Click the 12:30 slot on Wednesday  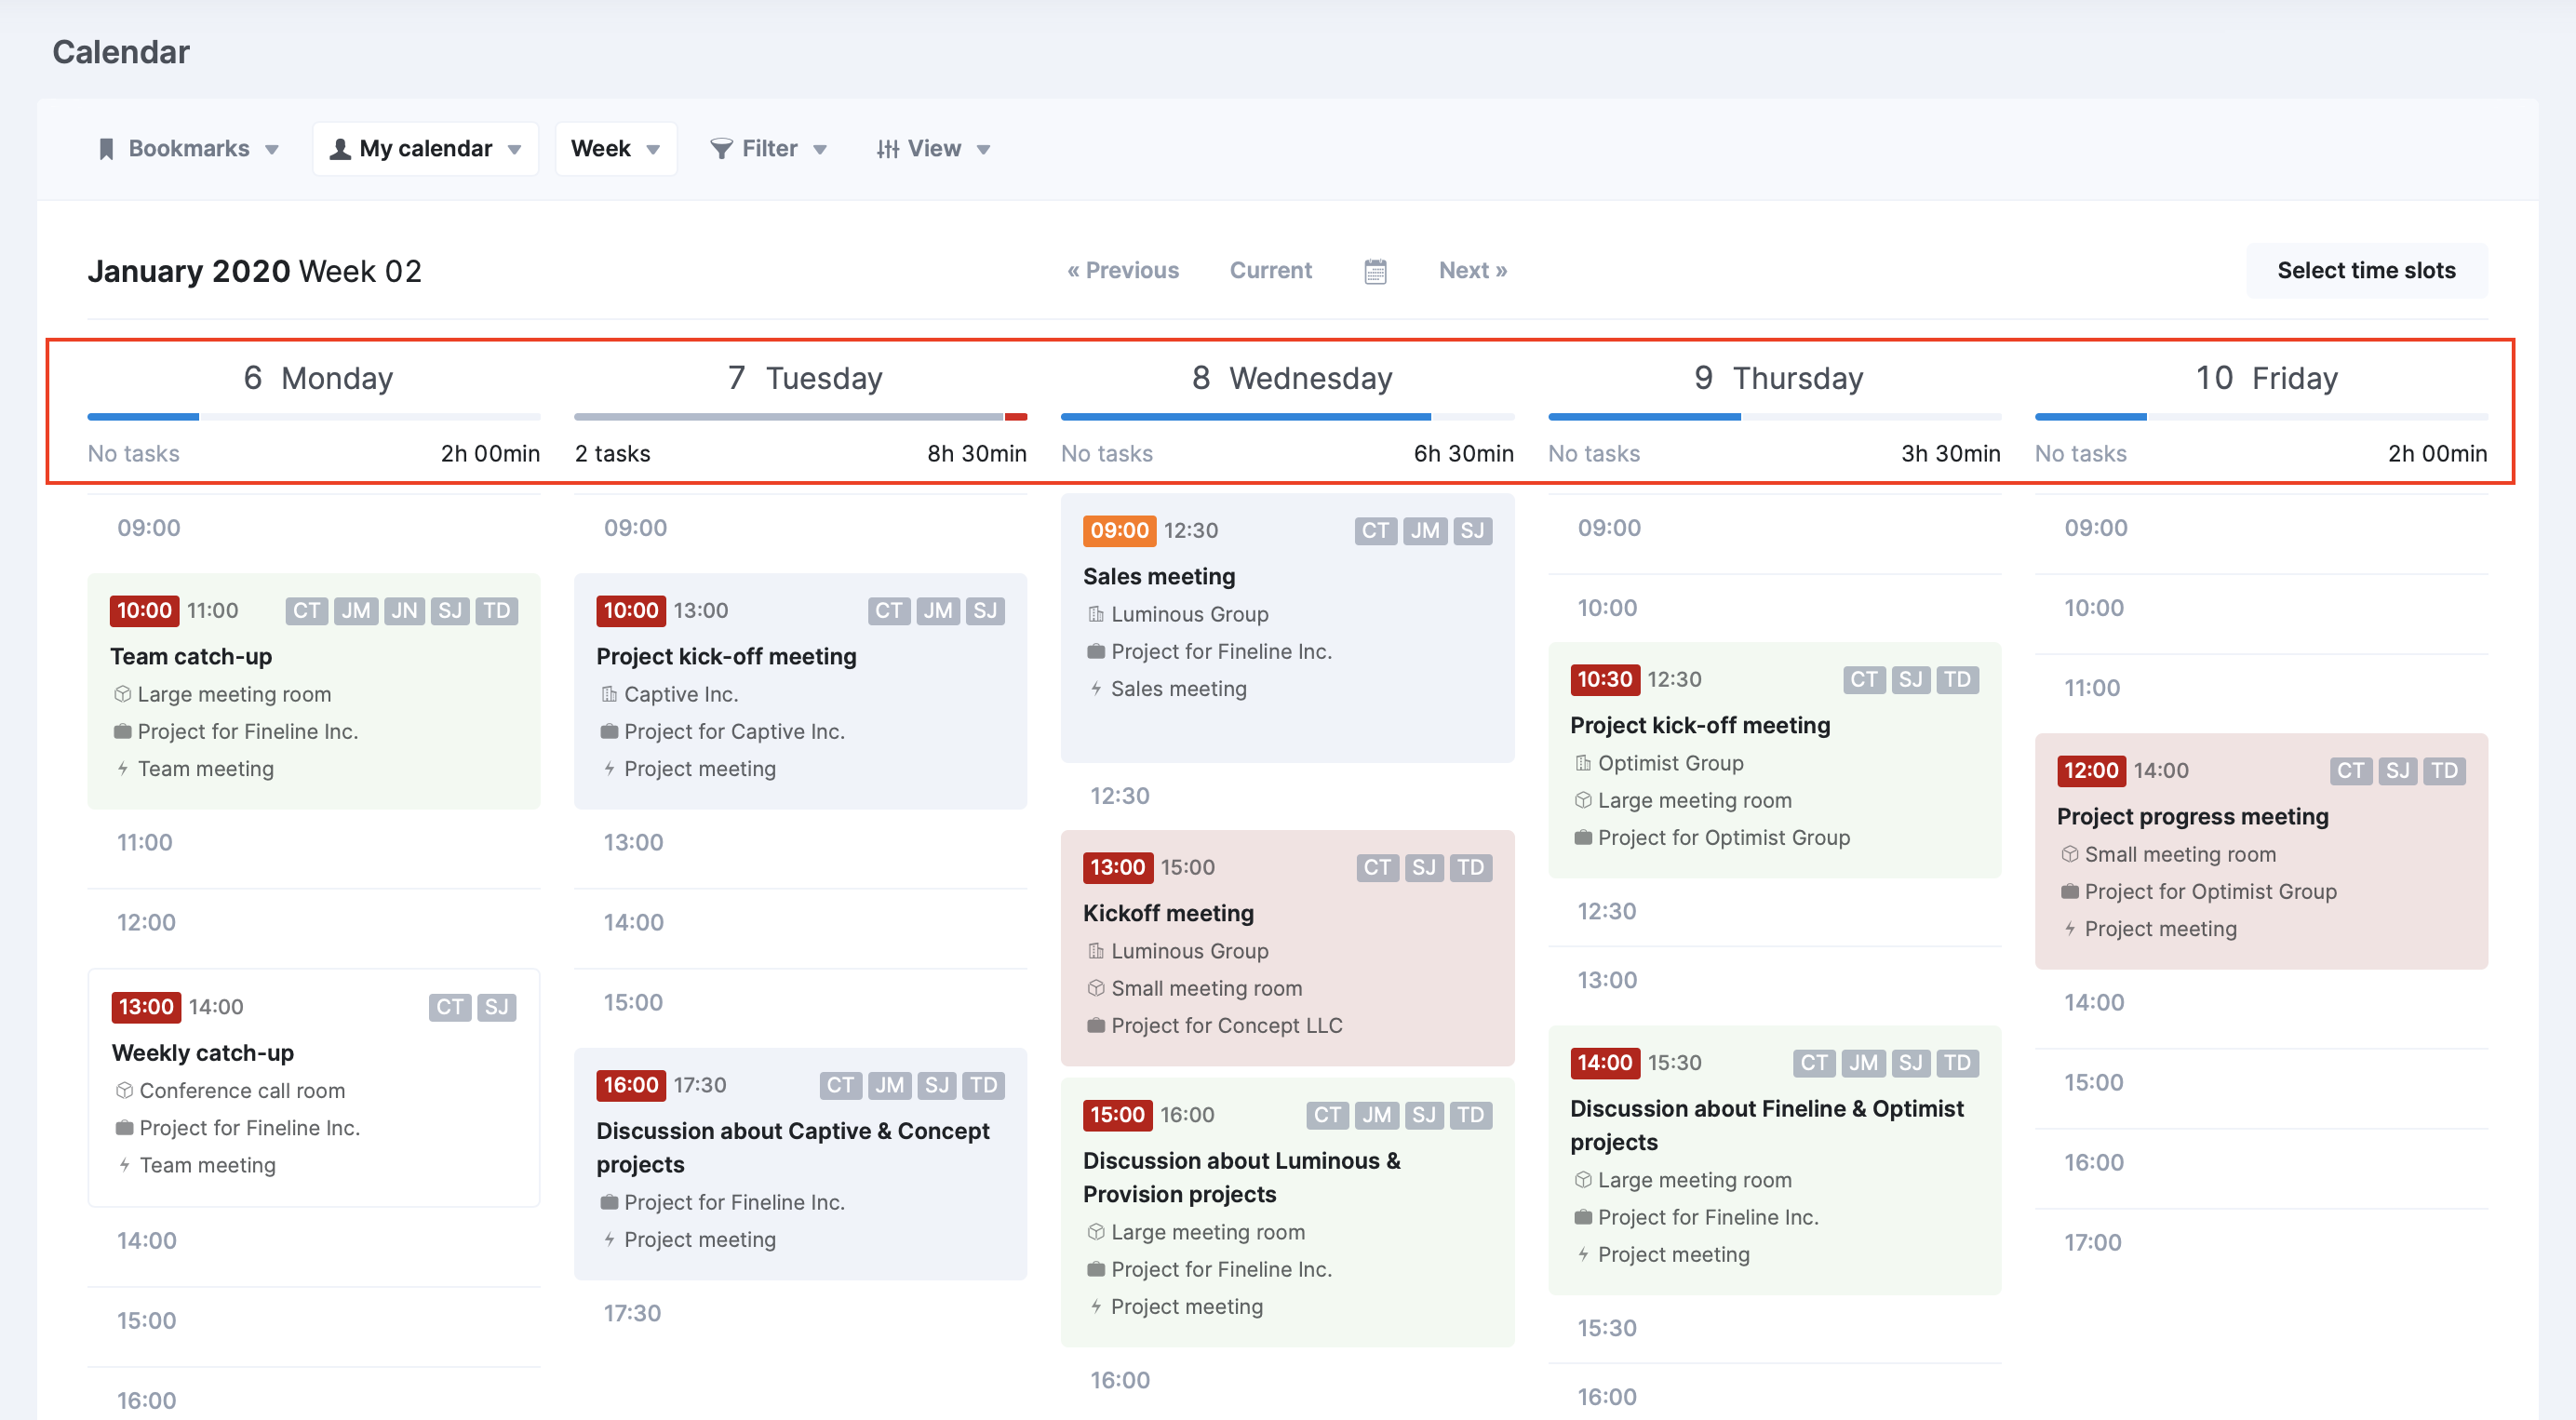(x=1287, y=796)
